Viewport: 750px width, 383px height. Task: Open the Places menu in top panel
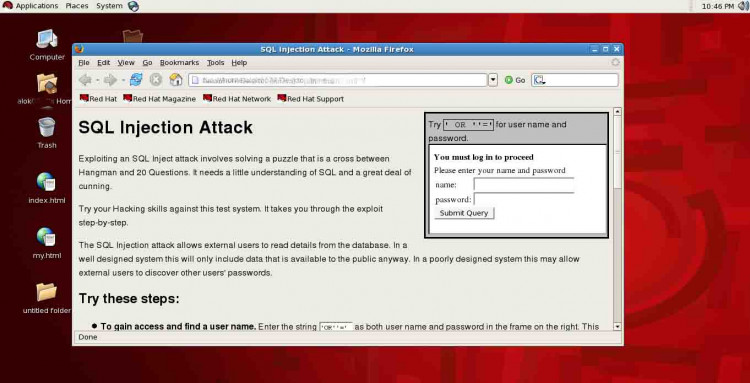point(77,6)
